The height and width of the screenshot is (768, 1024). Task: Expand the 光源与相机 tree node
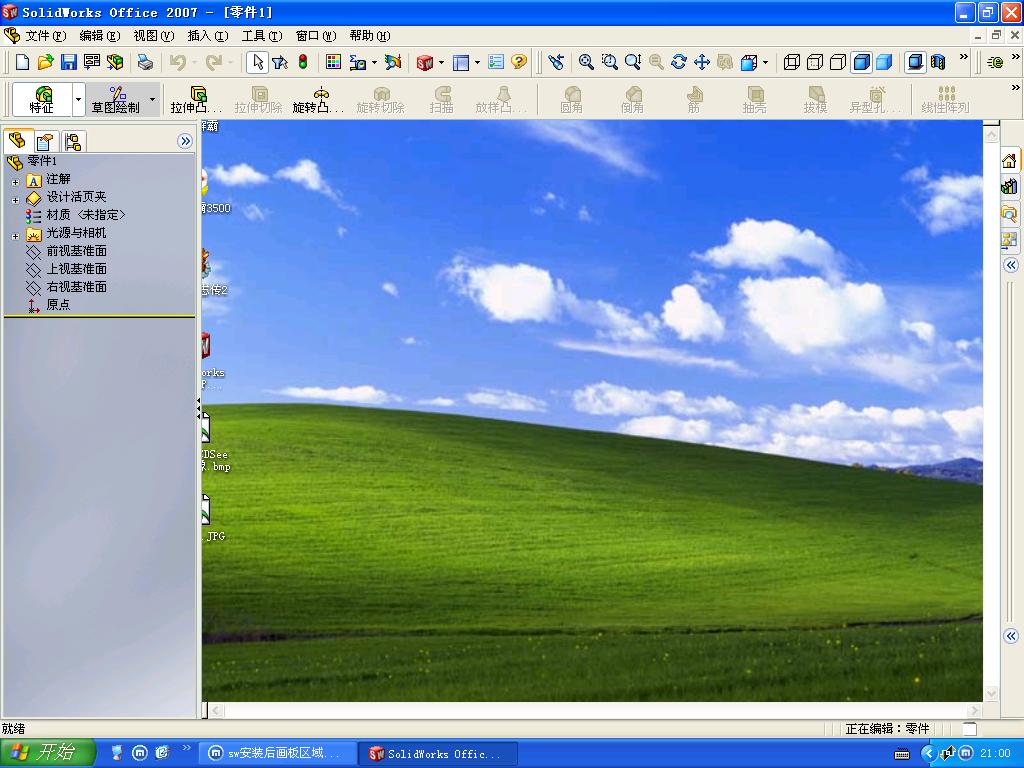coord(15,236)
